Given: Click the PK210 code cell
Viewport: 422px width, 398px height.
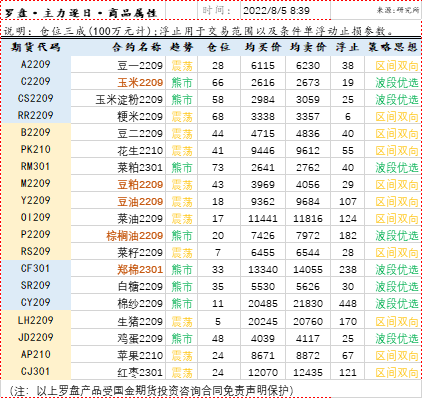Looking at the screenshot, I should [36, 149].
